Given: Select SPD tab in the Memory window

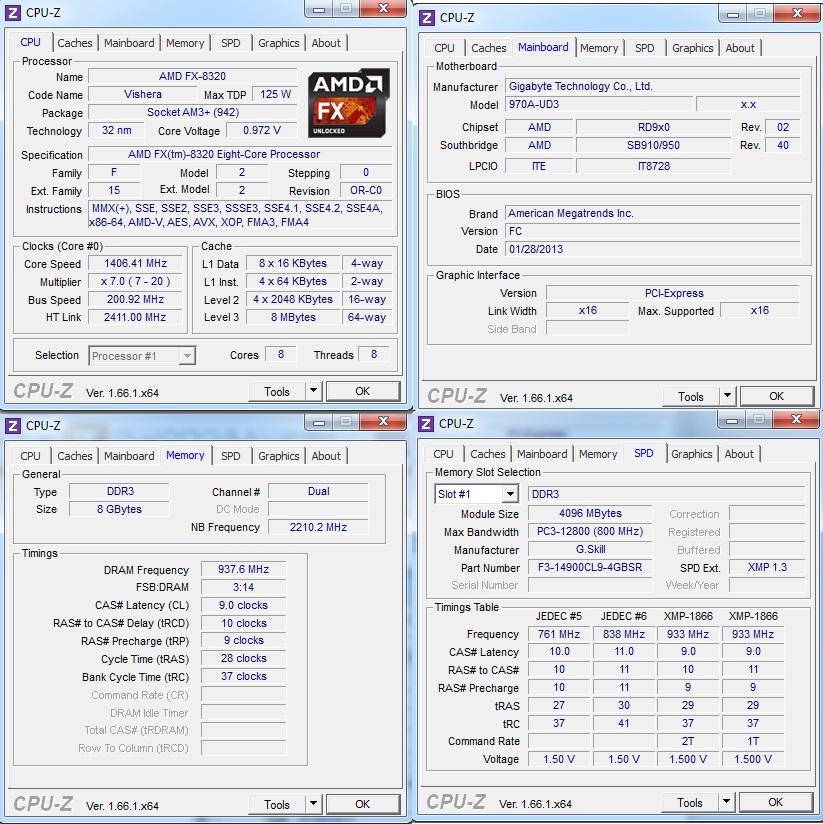Looking at the screenshot, I should (231, 456).
